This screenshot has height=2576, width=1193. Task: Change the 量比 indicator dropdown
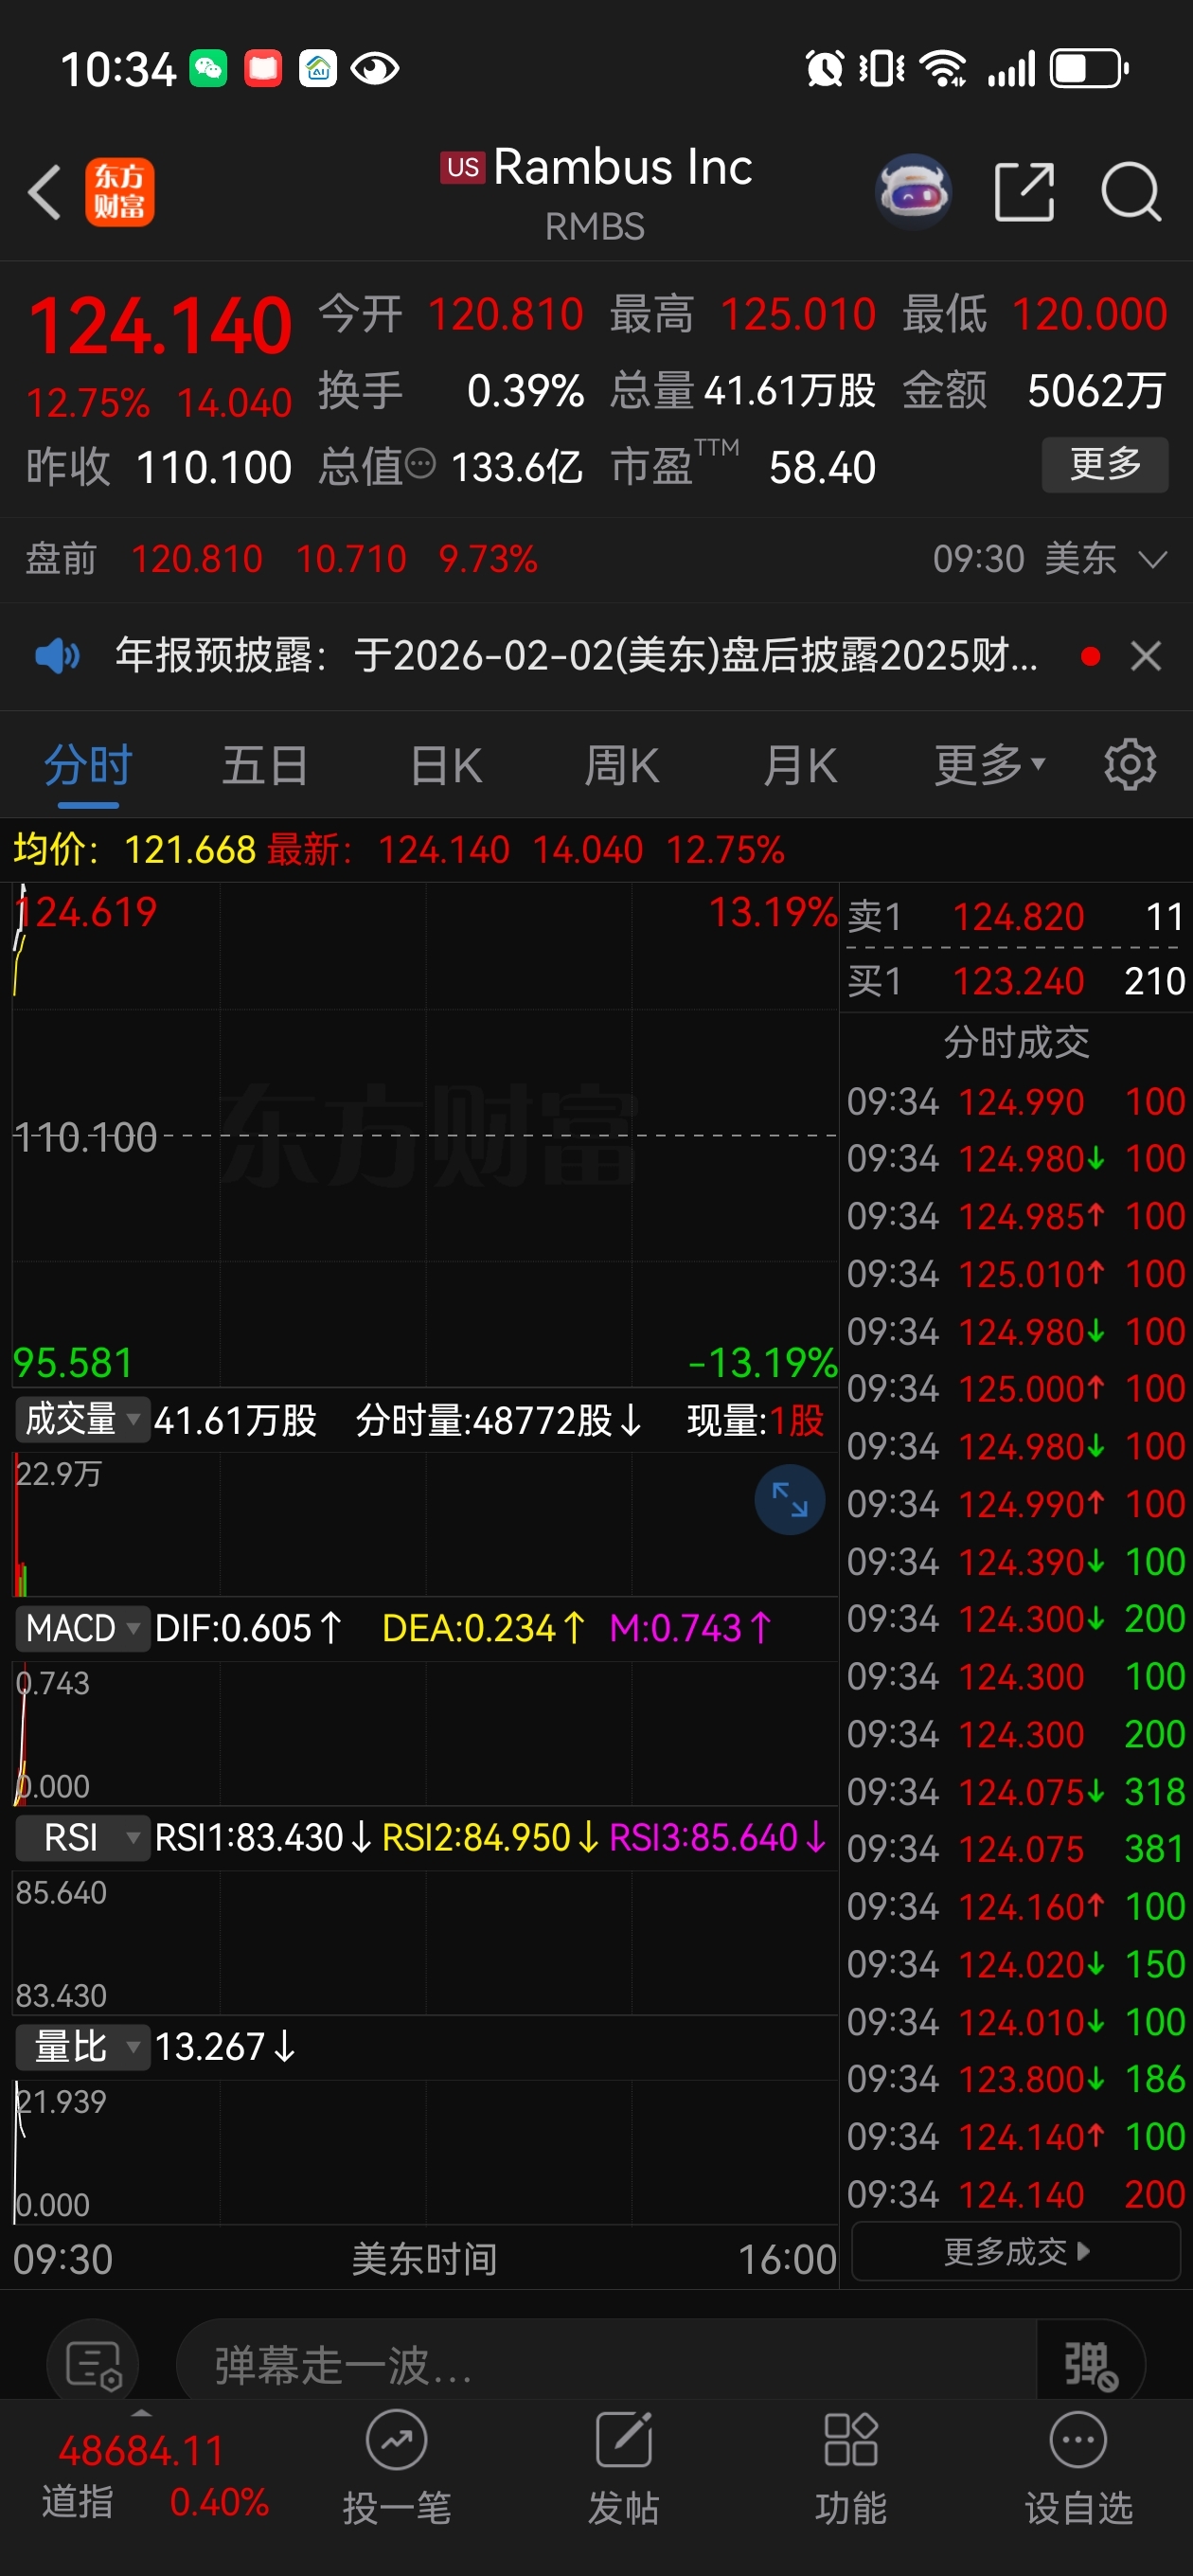tap(82, 2046)
